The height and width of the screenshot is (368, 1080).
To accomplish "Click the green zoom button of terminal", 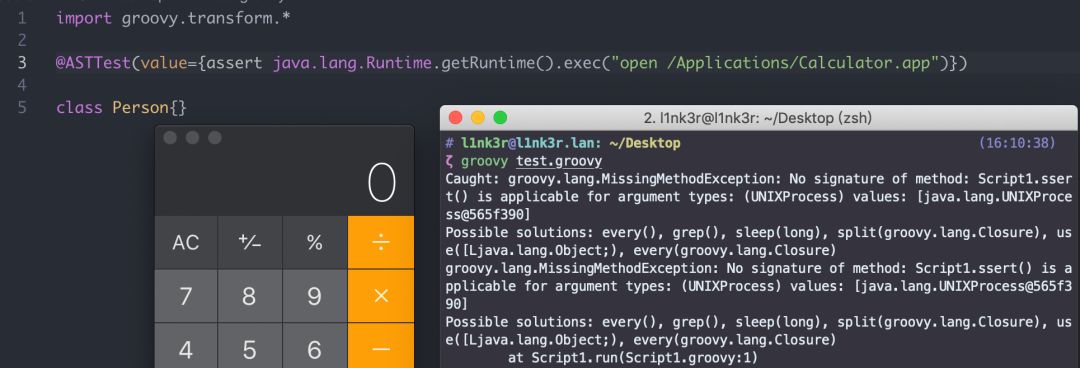I will 500,118.
